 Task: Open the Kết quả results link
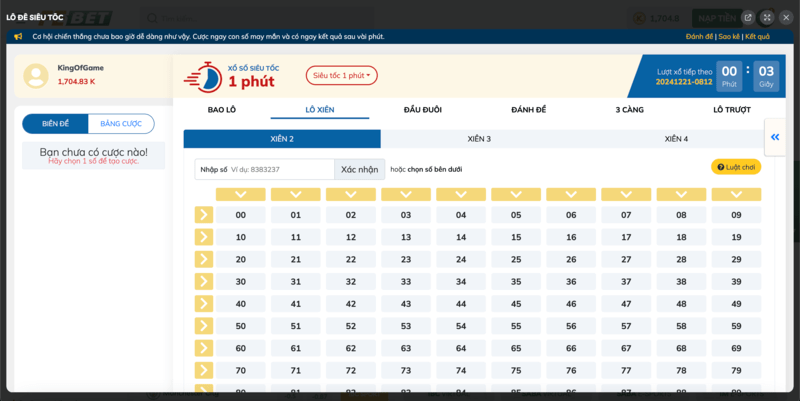757,37
